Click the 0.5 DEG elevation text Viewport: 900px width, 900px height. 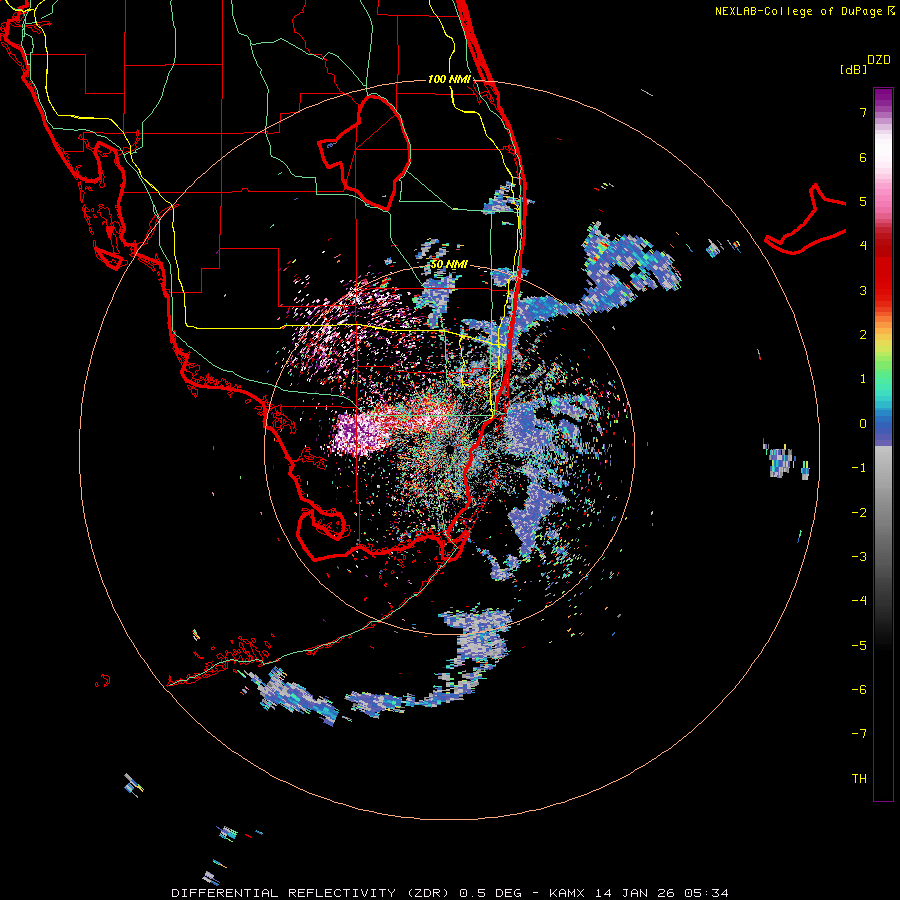[490, 893]
